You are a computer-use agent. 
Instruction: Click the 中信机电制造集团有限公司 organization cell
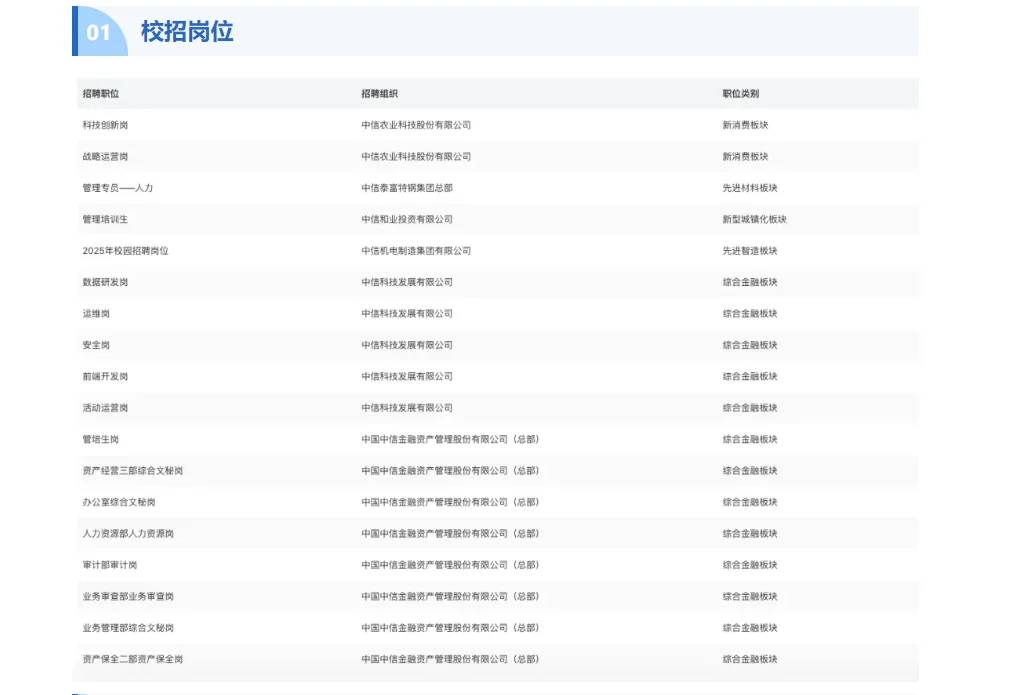pos(416,251)
